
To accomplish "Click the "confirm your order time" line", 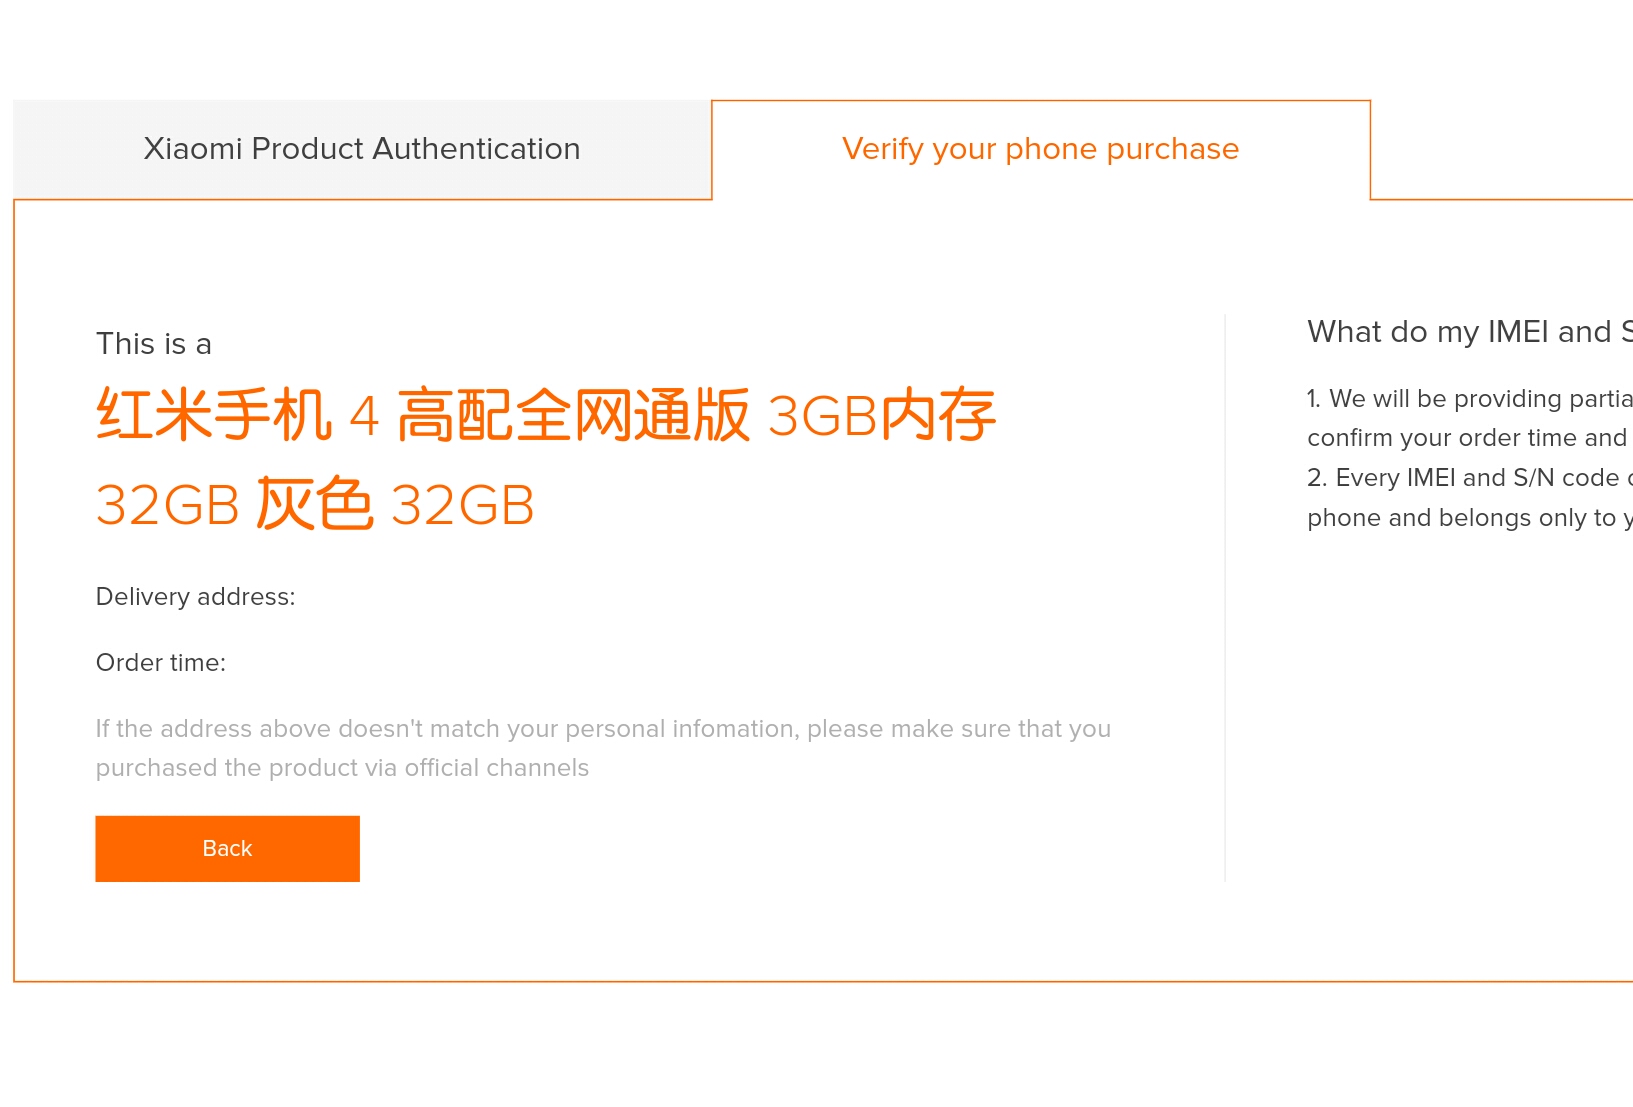I will tap(1466, 438).
